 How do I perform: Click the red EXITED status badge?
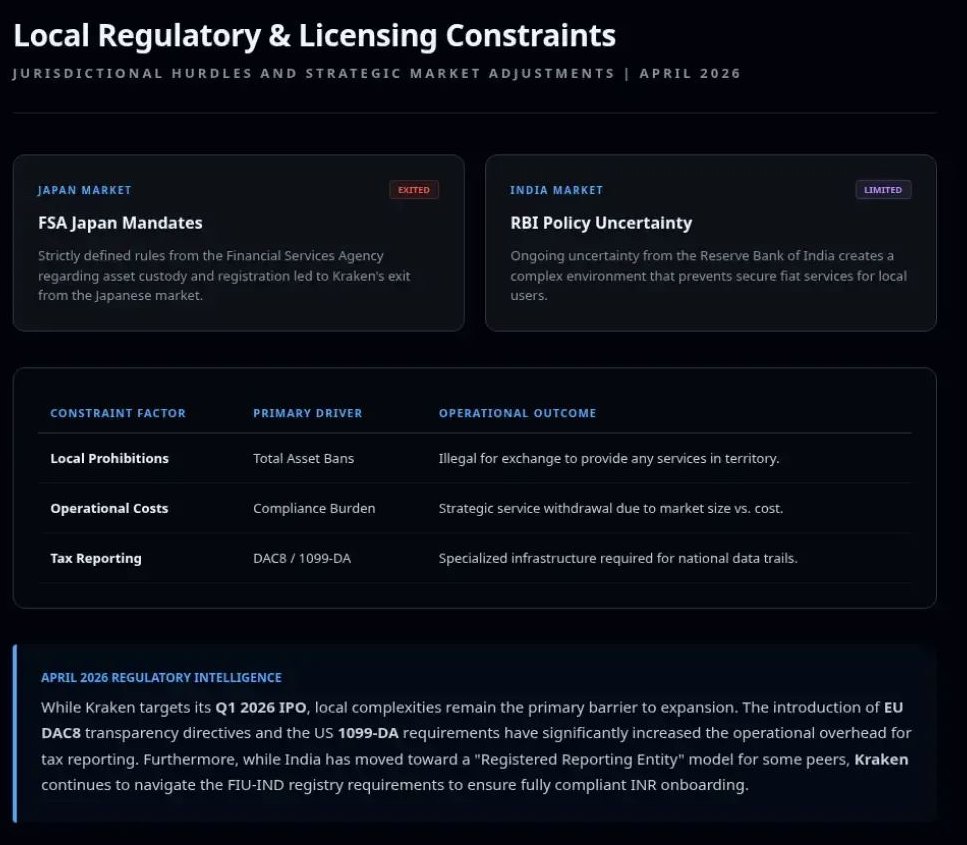pos(414,190)
